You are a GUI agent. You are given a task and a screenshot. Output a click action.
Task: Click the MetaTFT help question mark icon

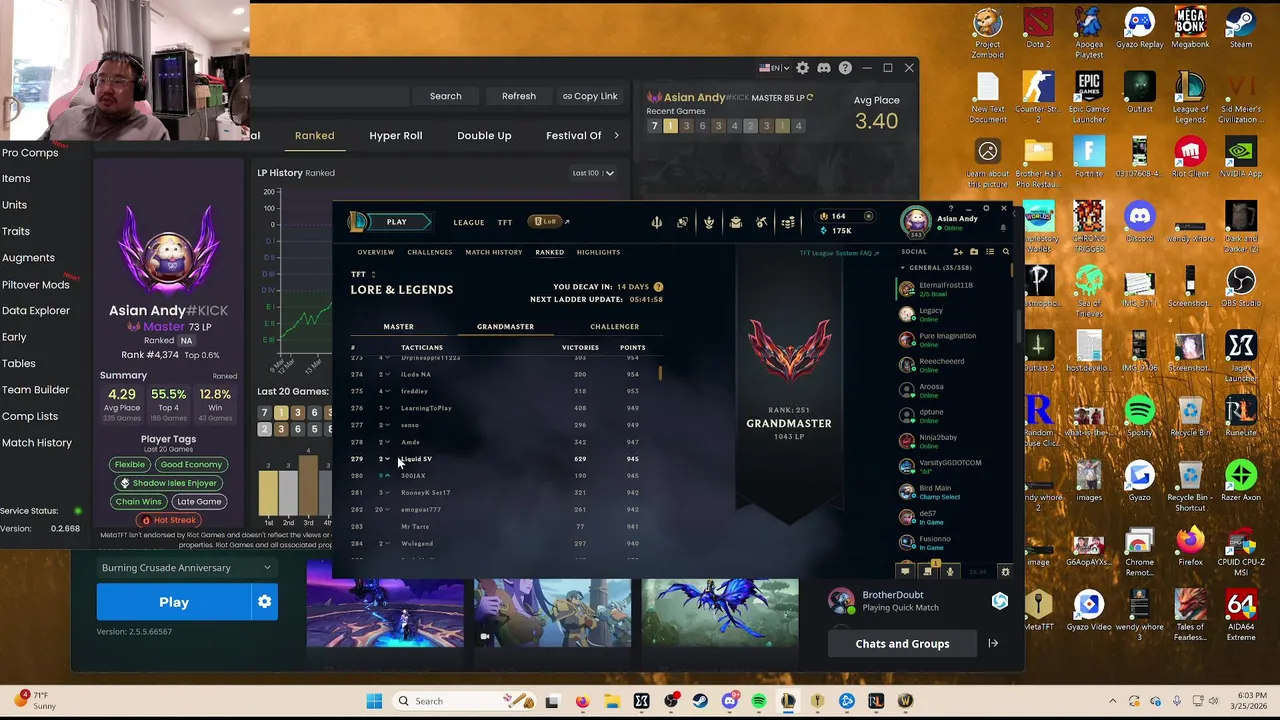[x=845, y=68]
